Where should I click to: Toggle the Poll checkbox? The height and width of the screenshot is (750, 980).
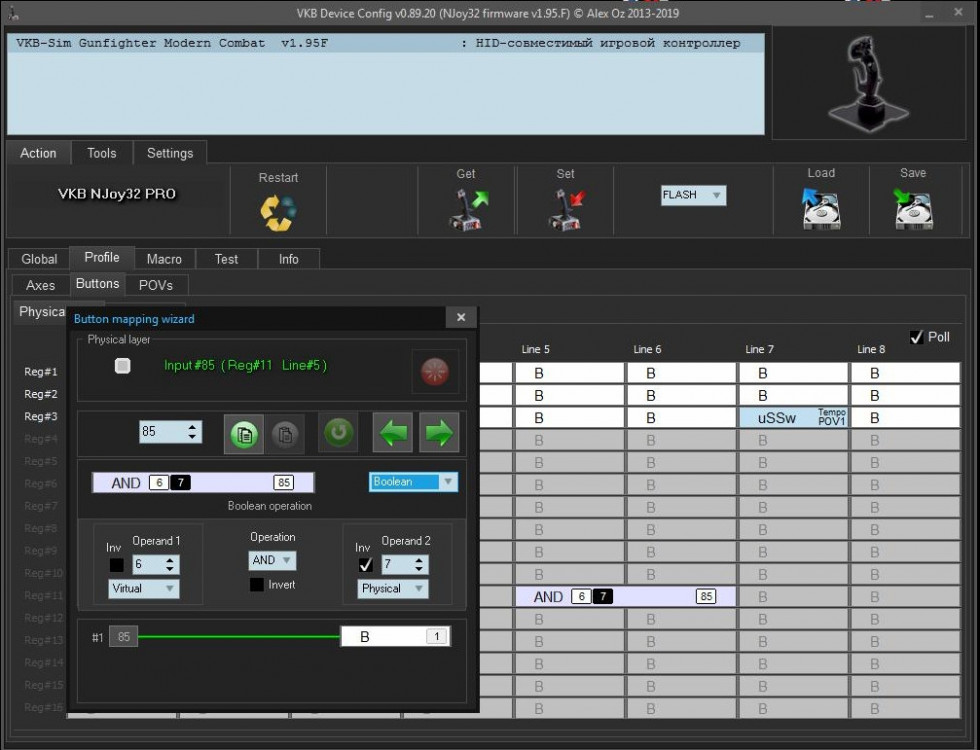tap(917, 338)
